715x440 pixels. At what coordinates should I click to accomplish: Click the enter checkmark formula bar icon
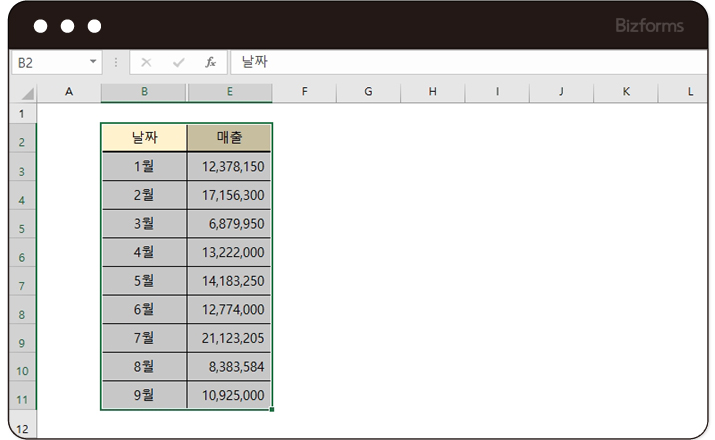click(178, 62)
